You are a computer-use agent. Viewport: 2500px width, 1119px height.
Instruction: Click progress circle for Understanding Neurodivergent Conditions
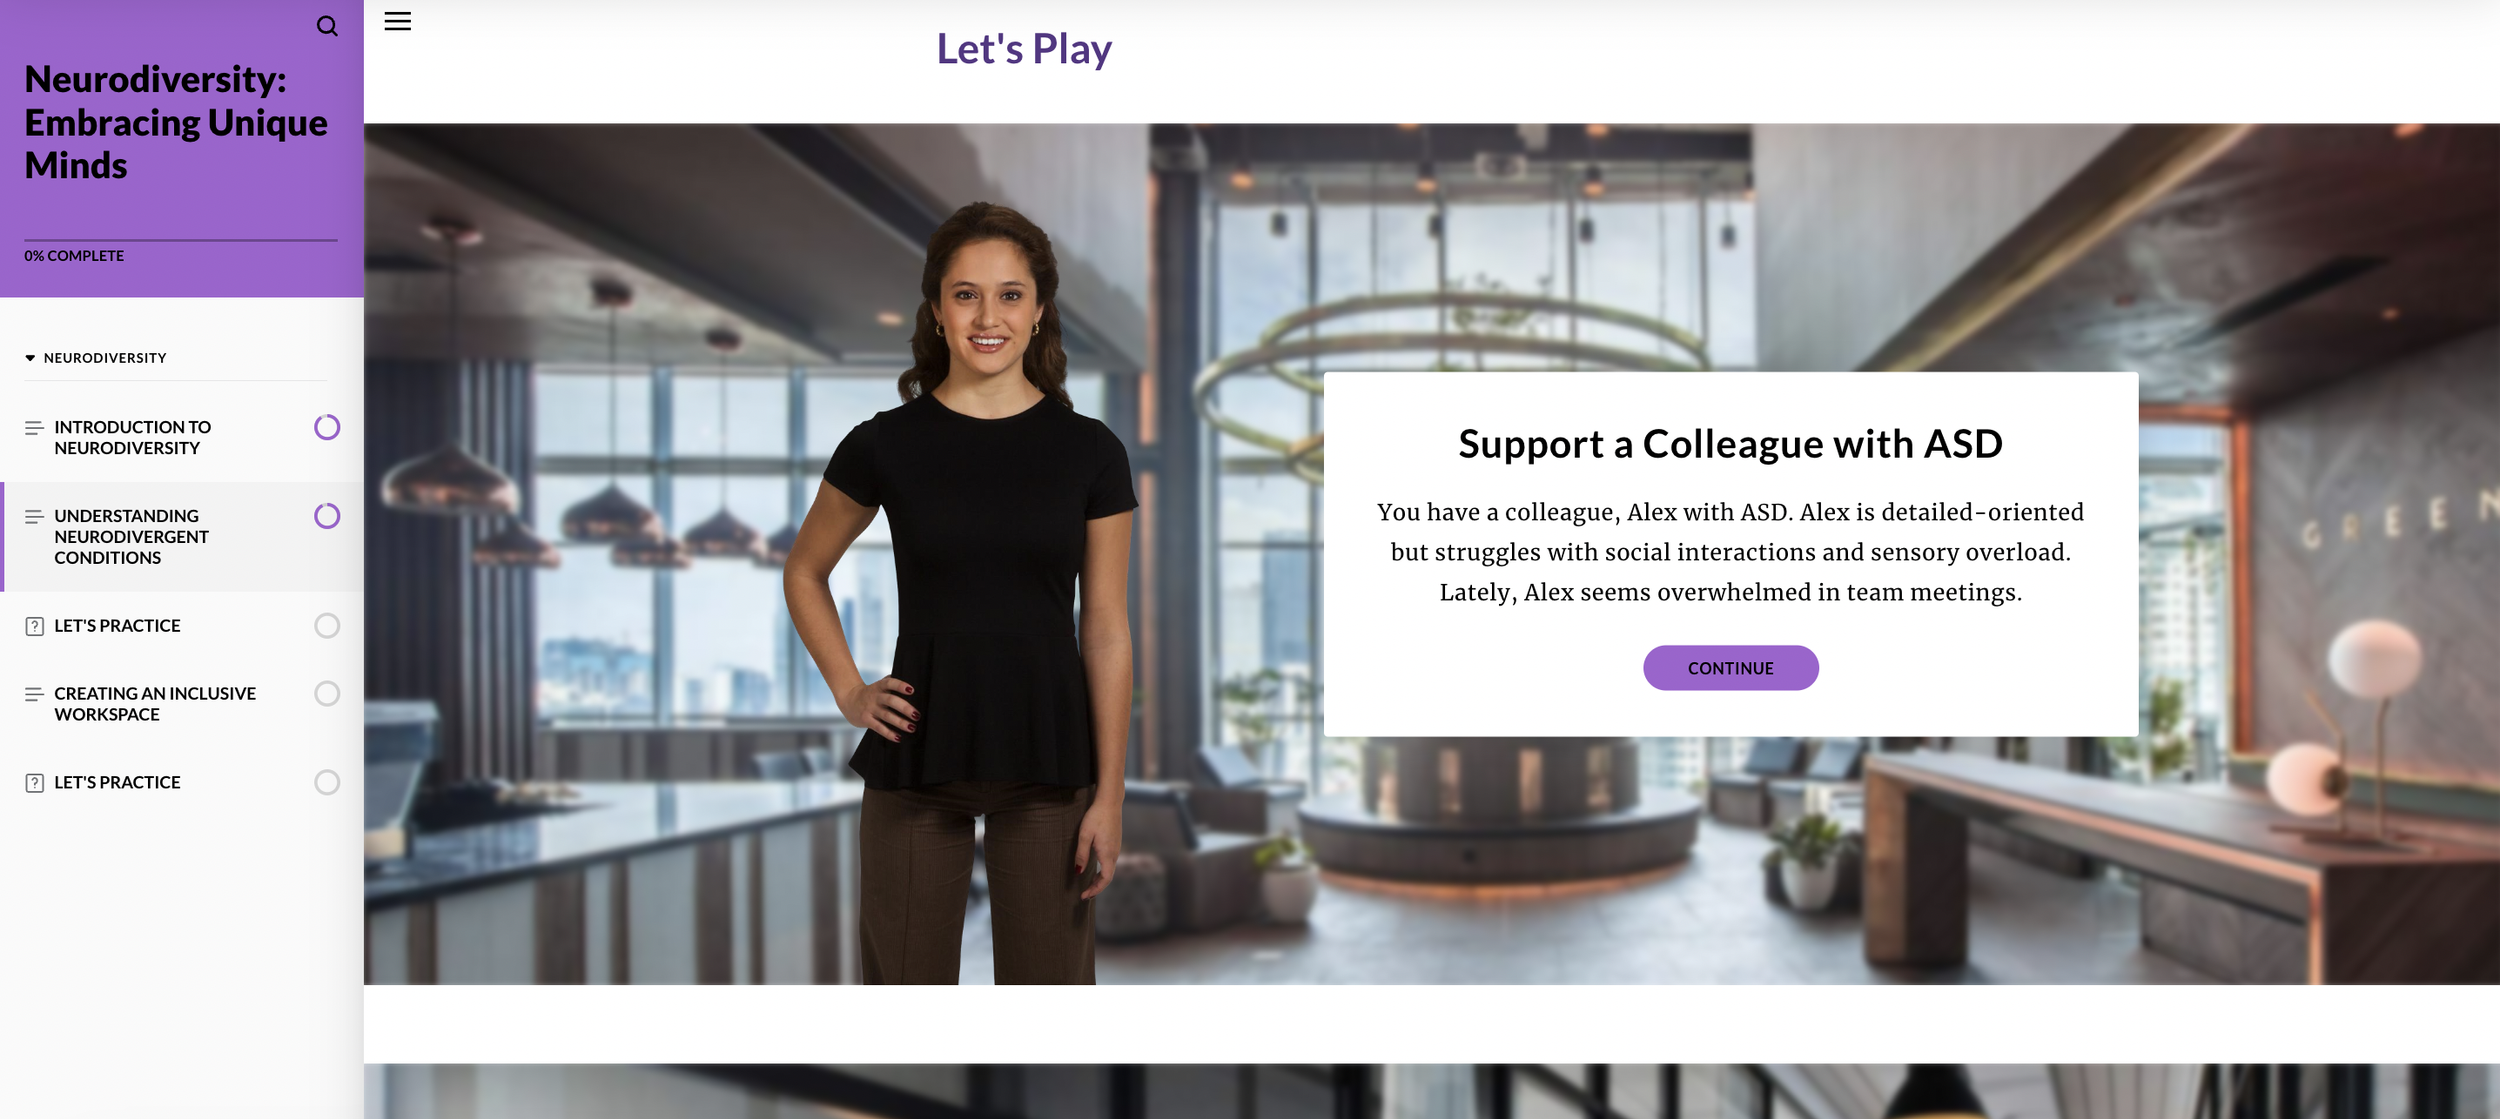coord(327,516)
